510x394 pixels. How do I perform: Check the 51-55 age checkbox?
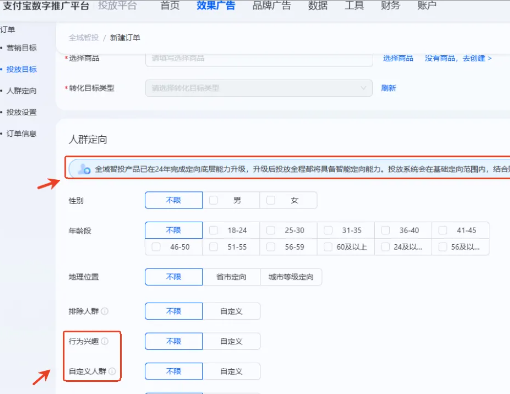pyautogui.click(x=213, y=247)
